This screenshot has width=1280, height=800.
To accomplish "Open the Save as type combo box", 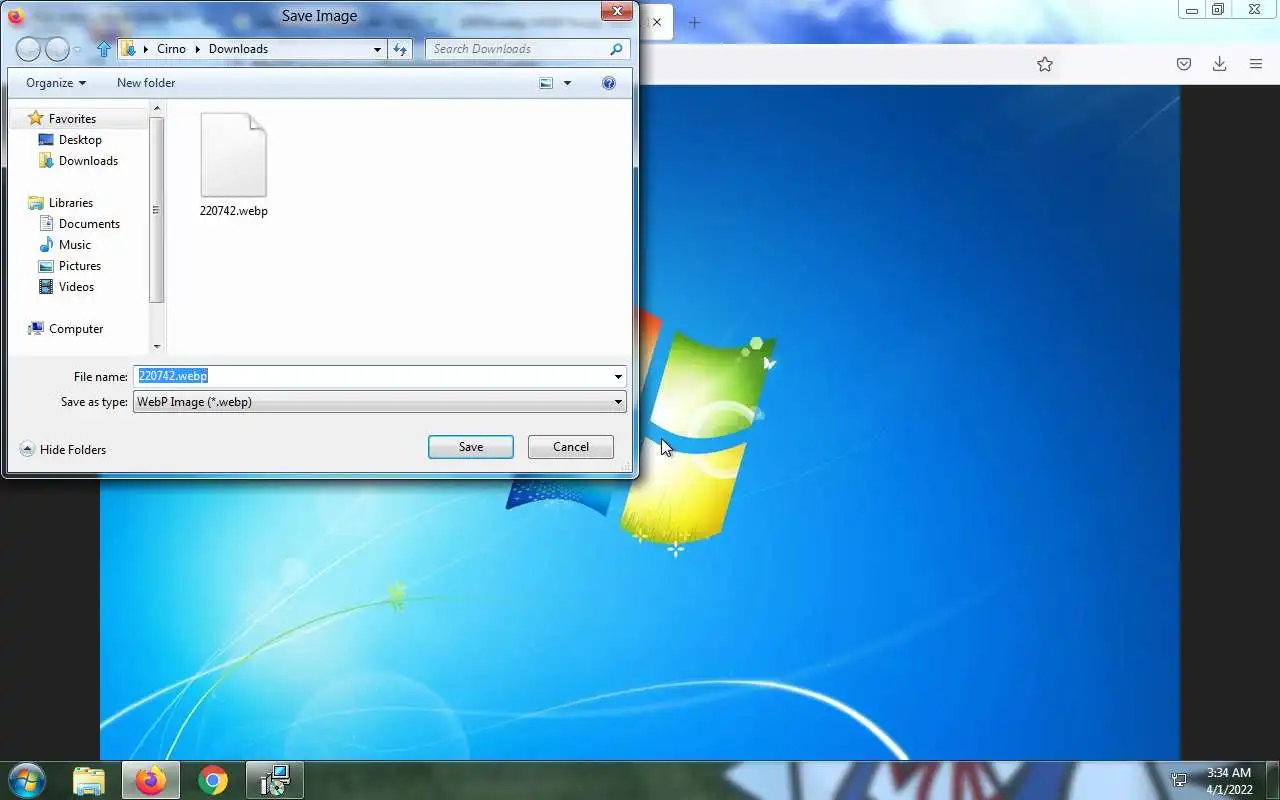I will (380, 402).
